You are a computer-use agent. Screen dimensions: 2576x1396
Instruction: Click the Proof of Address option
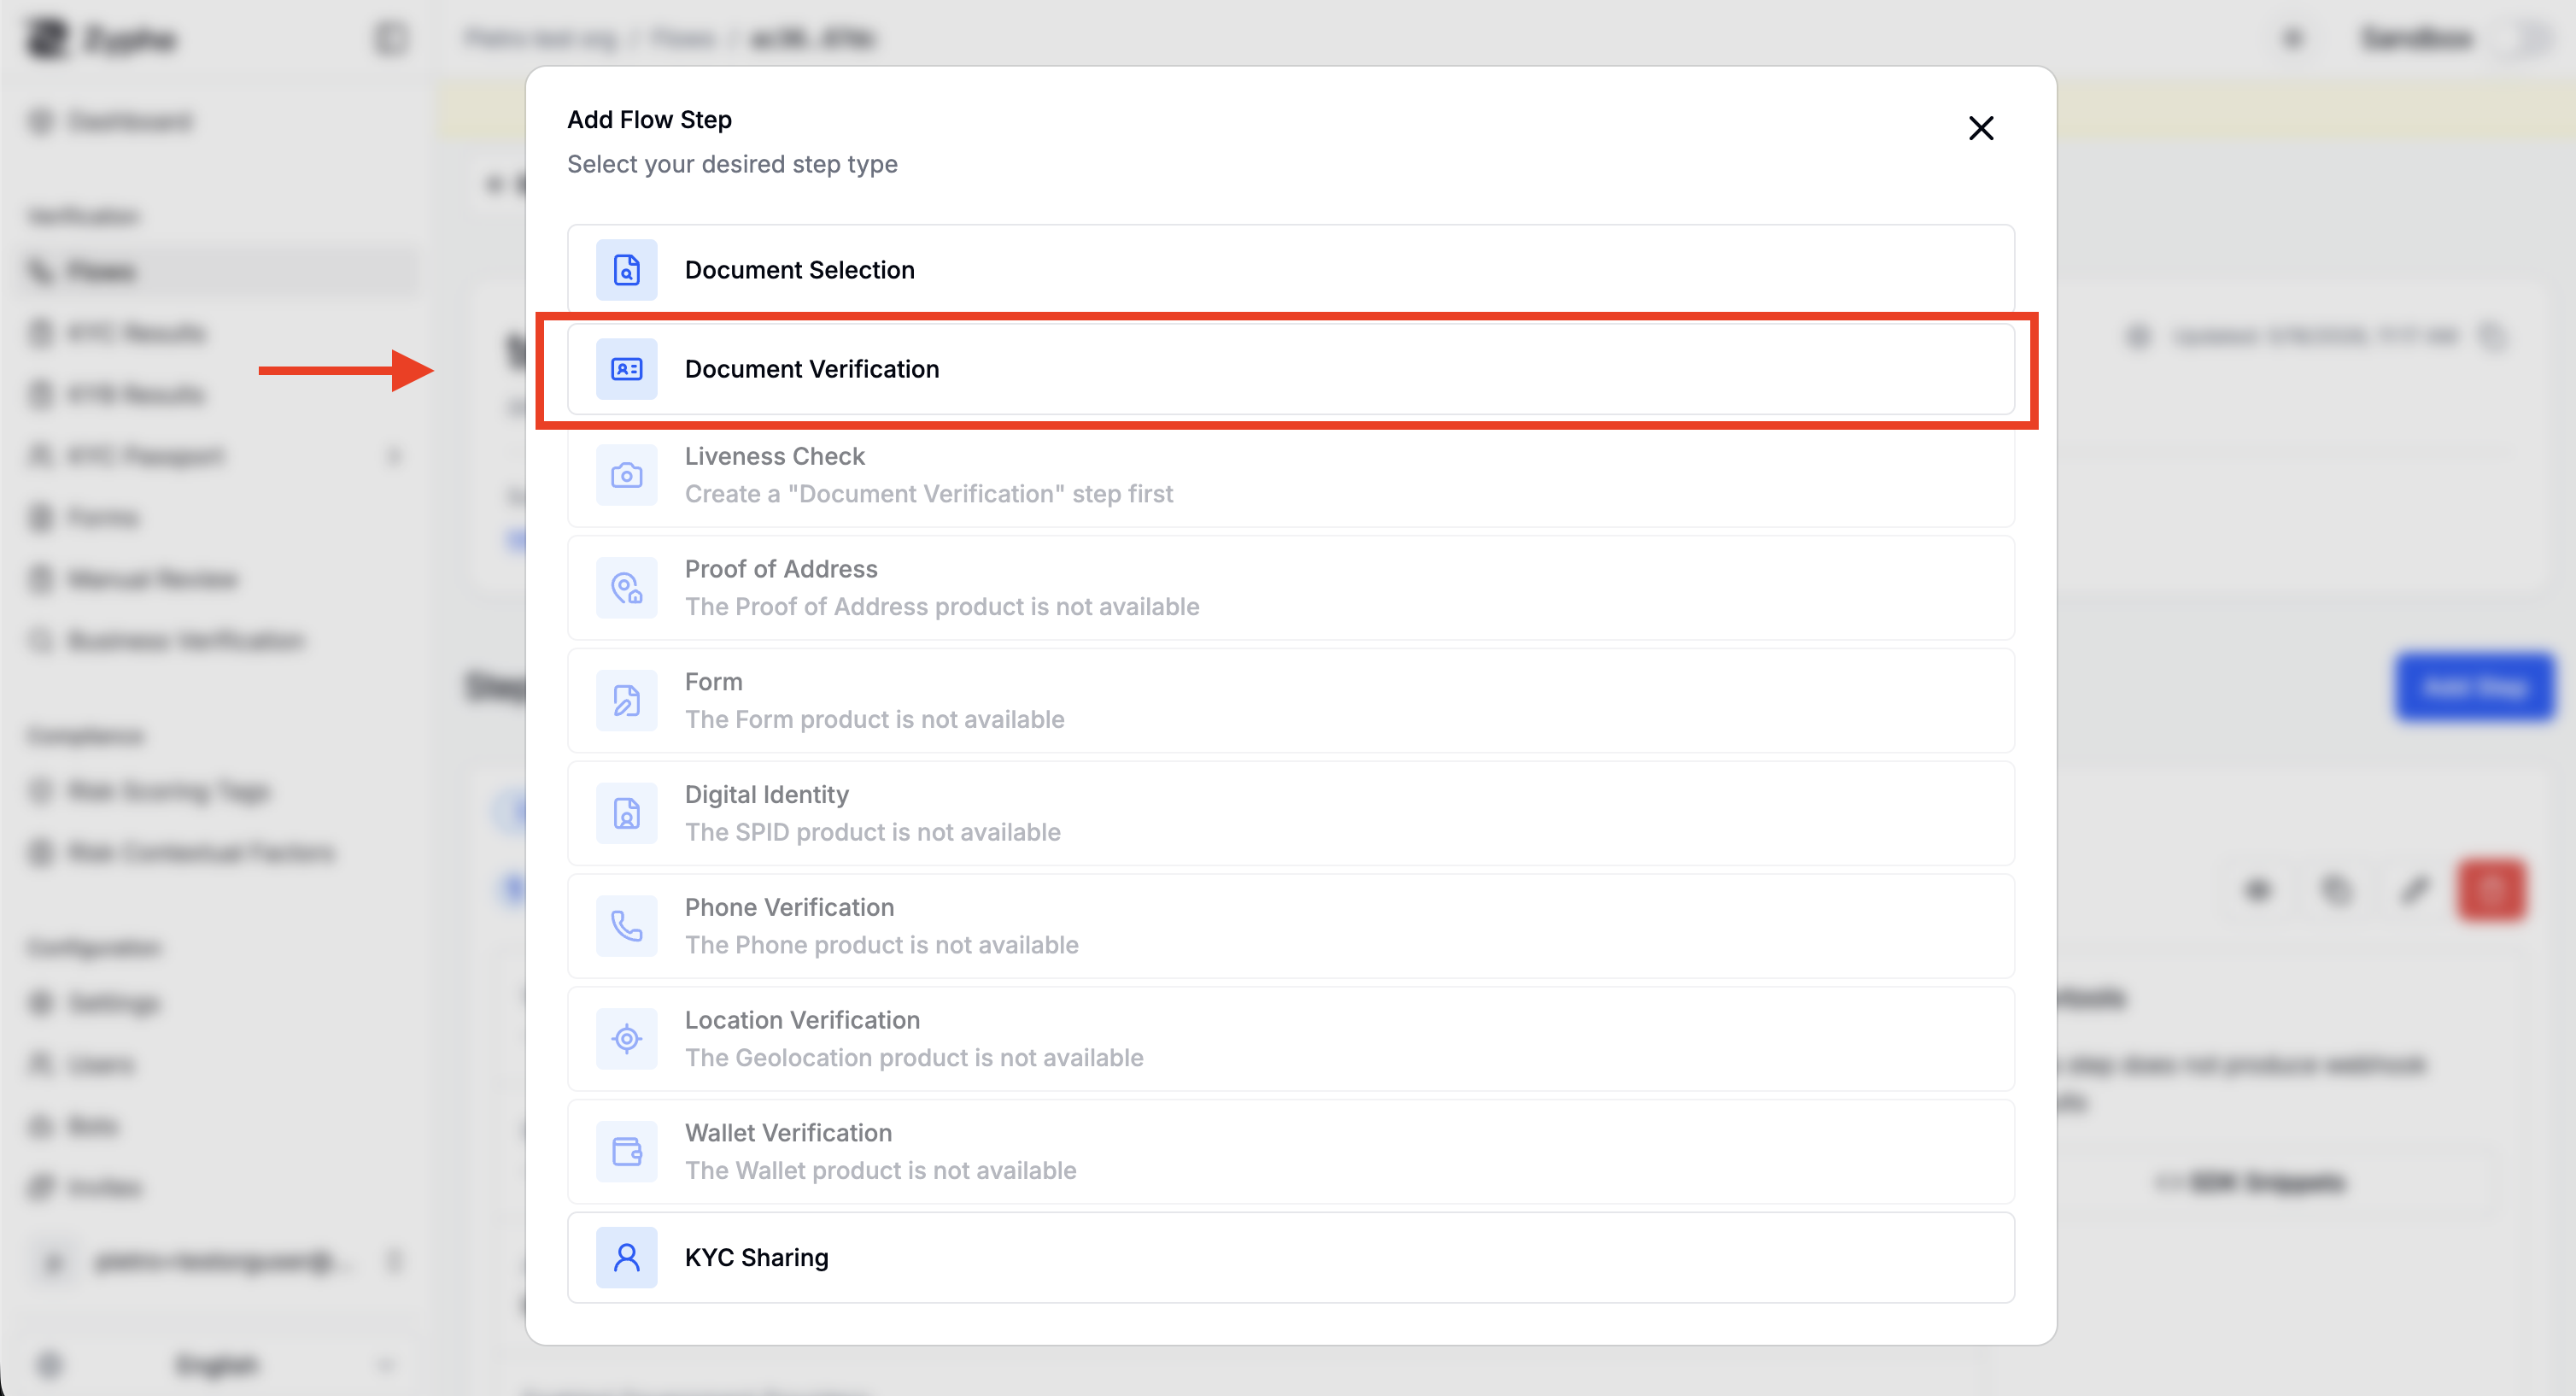click(x=1290, y=588)
